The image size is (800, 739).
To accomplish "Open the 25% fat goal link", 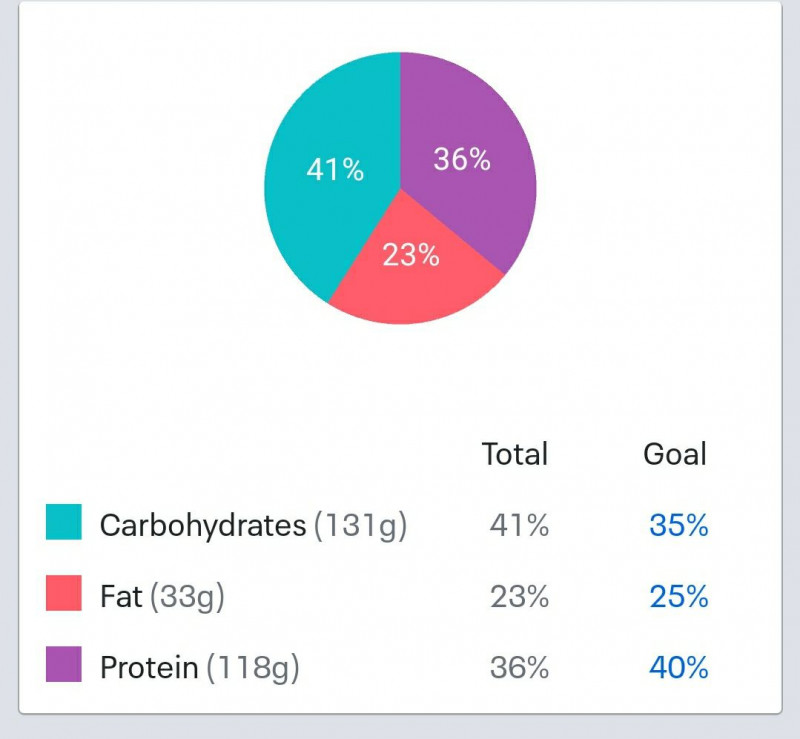I will [678, 596].
